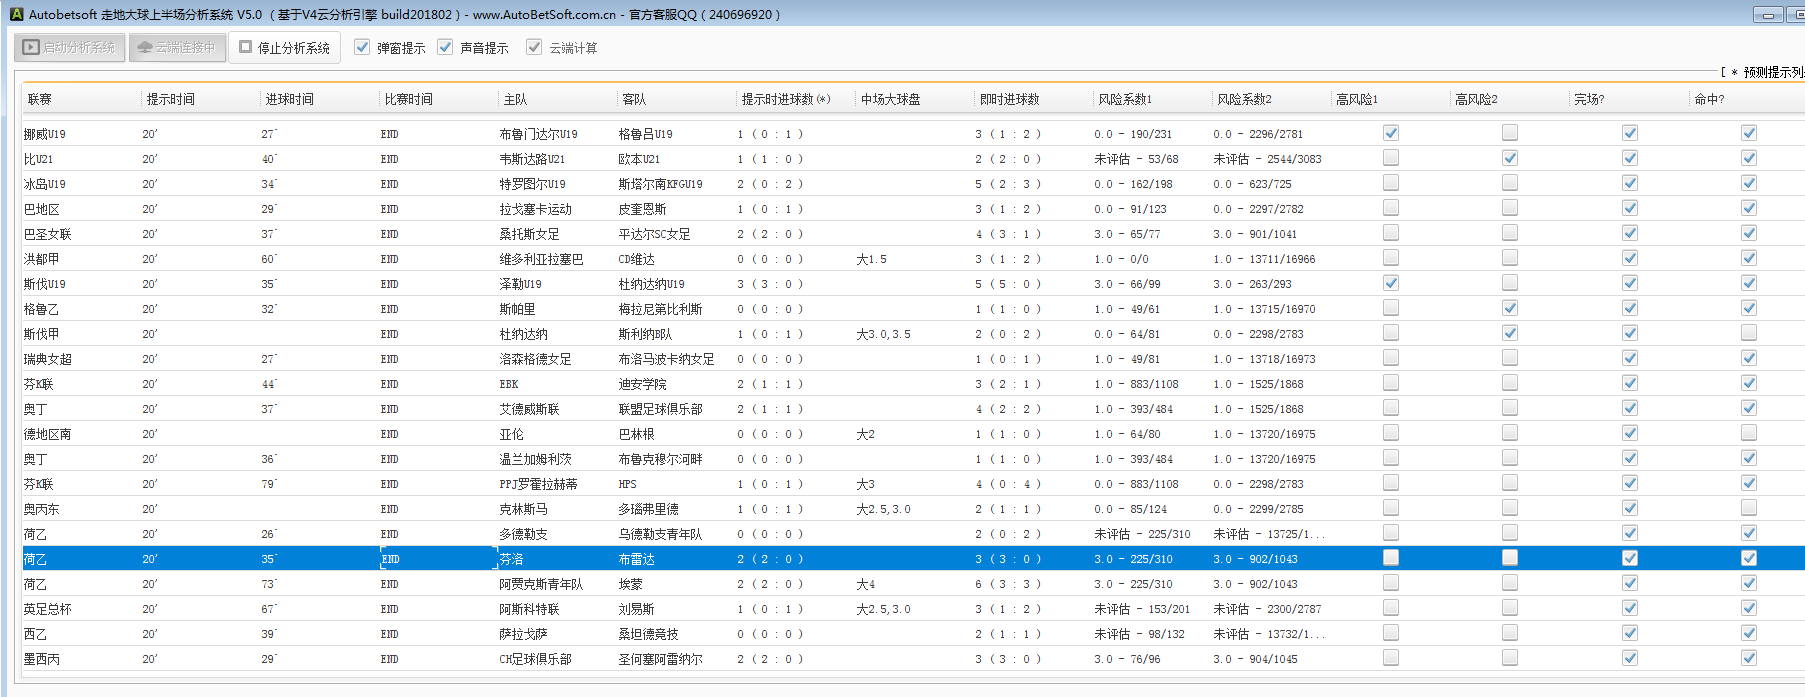Uncheck 高风险2 in the 韦斯达路U21 row
This screenshot has width=1805, height=697.
tap(1509, 158)
